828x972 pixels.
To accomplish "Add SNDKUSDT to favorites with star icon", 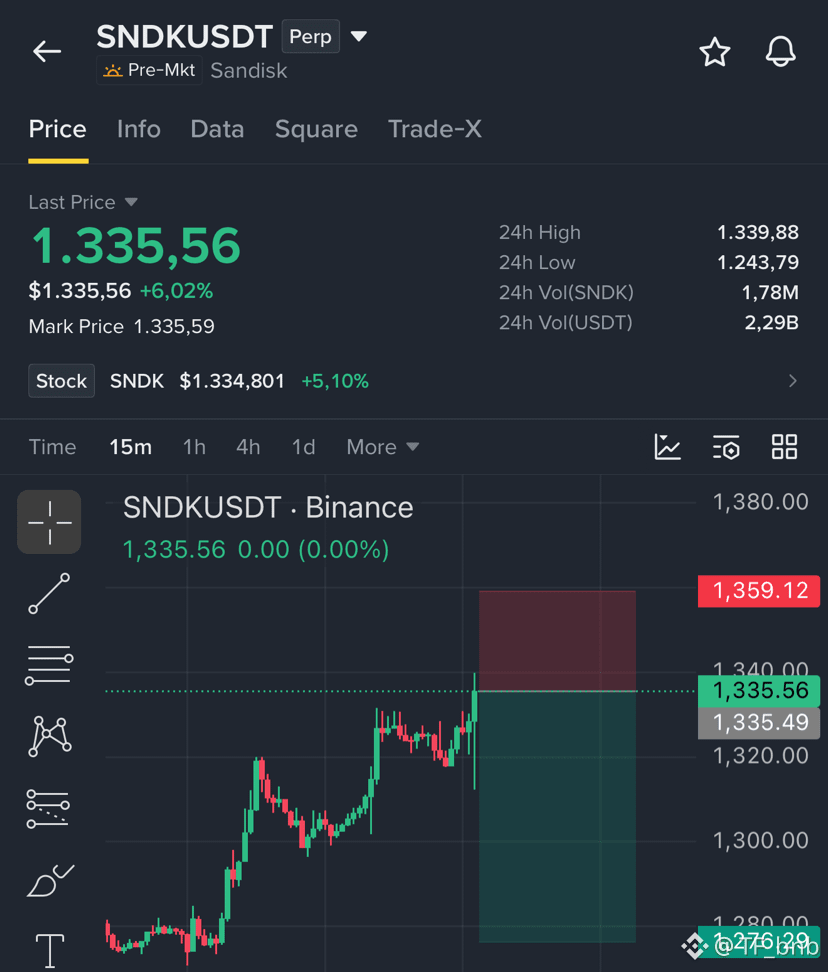I will (715, 51).
